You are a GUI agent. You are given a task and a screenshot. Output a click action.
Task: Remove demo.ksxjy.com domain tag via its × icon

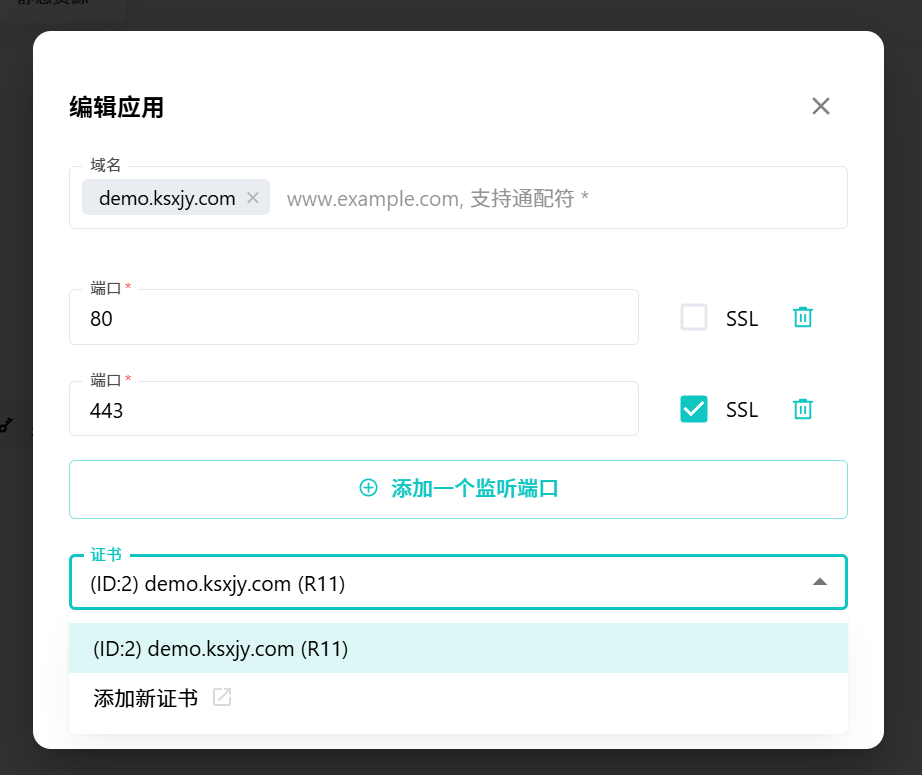pos(253,197)
